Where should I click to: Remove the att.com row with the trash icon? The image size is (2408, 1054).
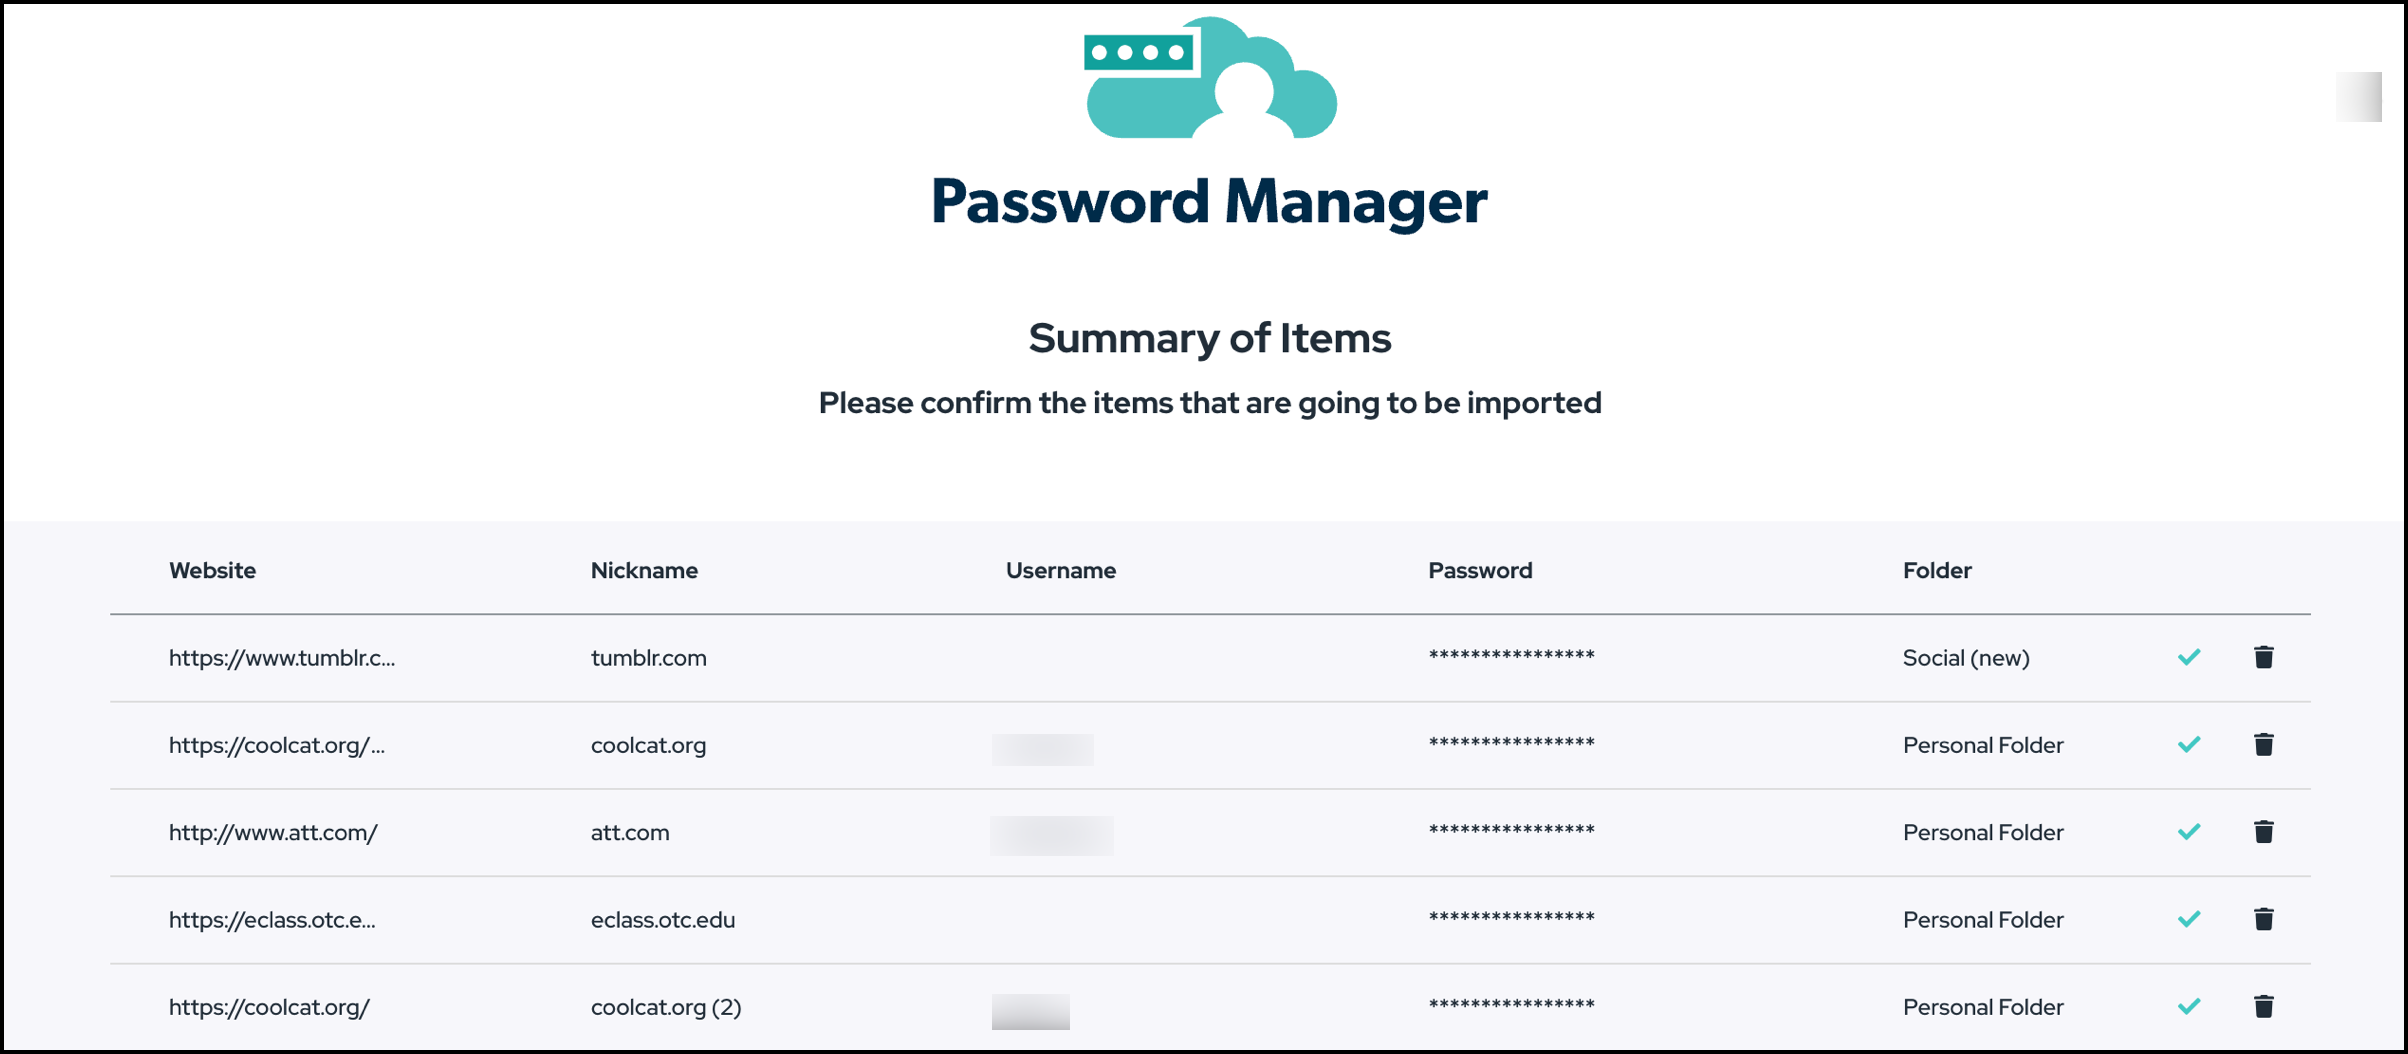click(2264, 831)
